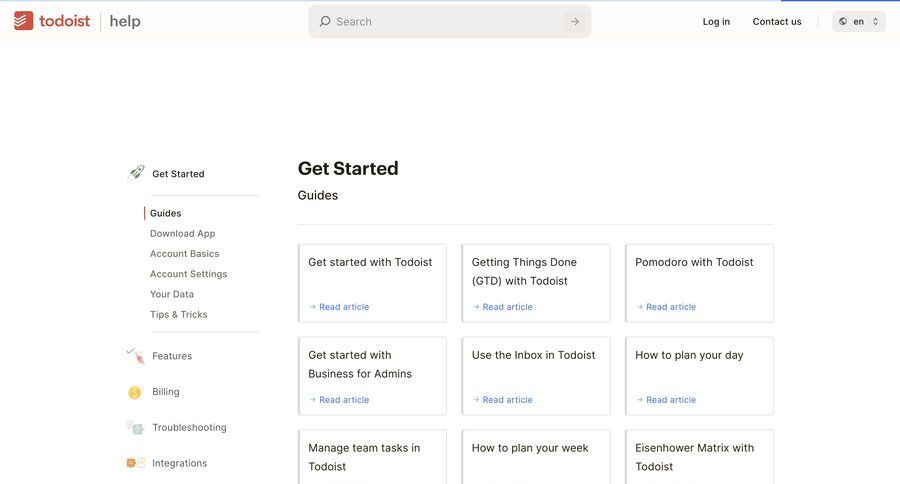
Task: Read article for Use the Inbox card
Action: 502,400
